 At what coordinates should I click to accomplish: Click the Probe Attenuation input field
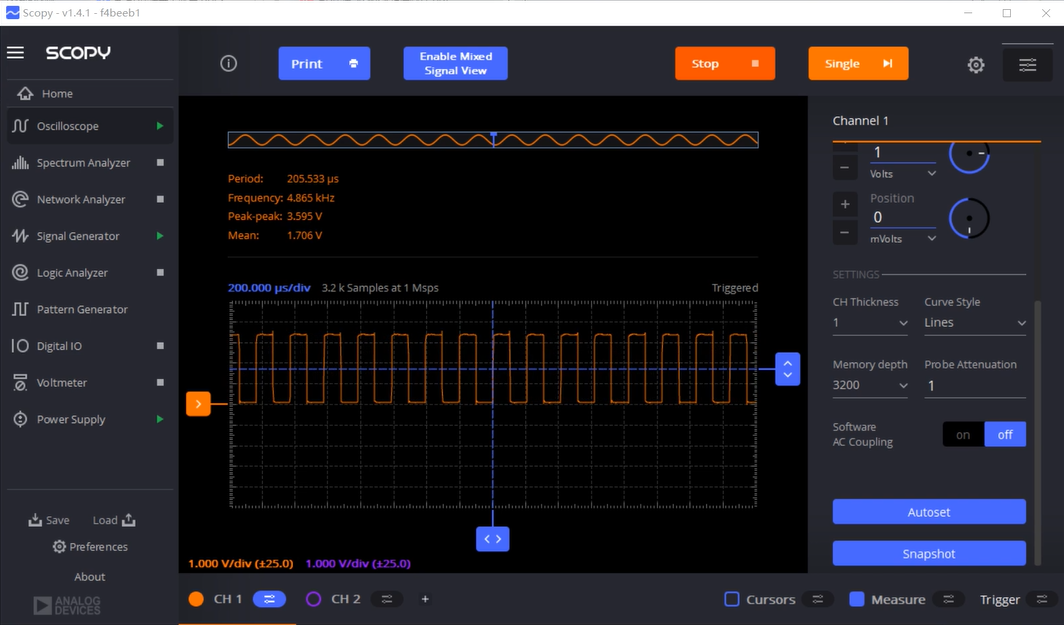click(x=975, y=385)
